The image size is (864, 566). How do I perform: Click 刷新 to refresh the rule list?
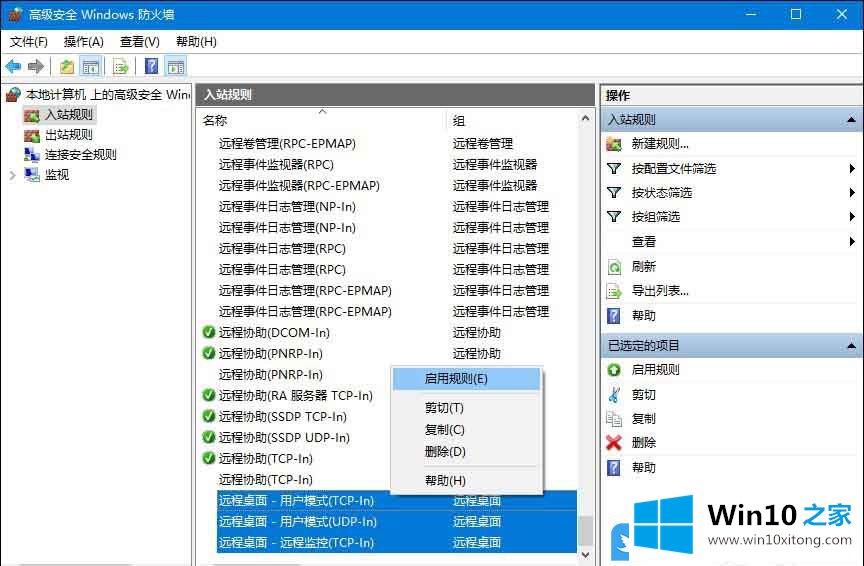pyautogui.click(x=644, y=267)
